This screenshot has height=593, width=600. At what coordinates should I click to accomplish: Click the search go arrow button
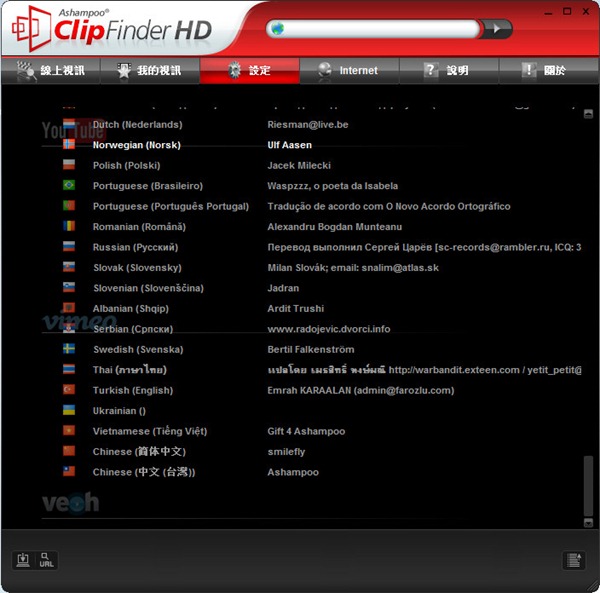(497, 29)
